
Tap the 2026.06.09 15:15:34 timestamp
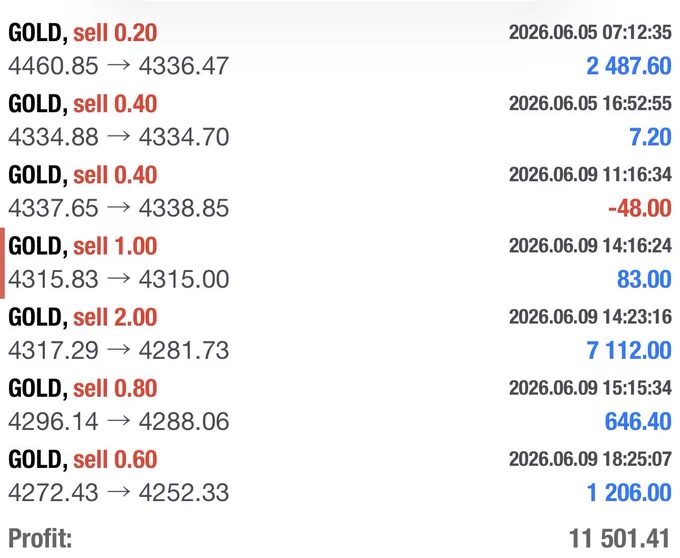590,388
